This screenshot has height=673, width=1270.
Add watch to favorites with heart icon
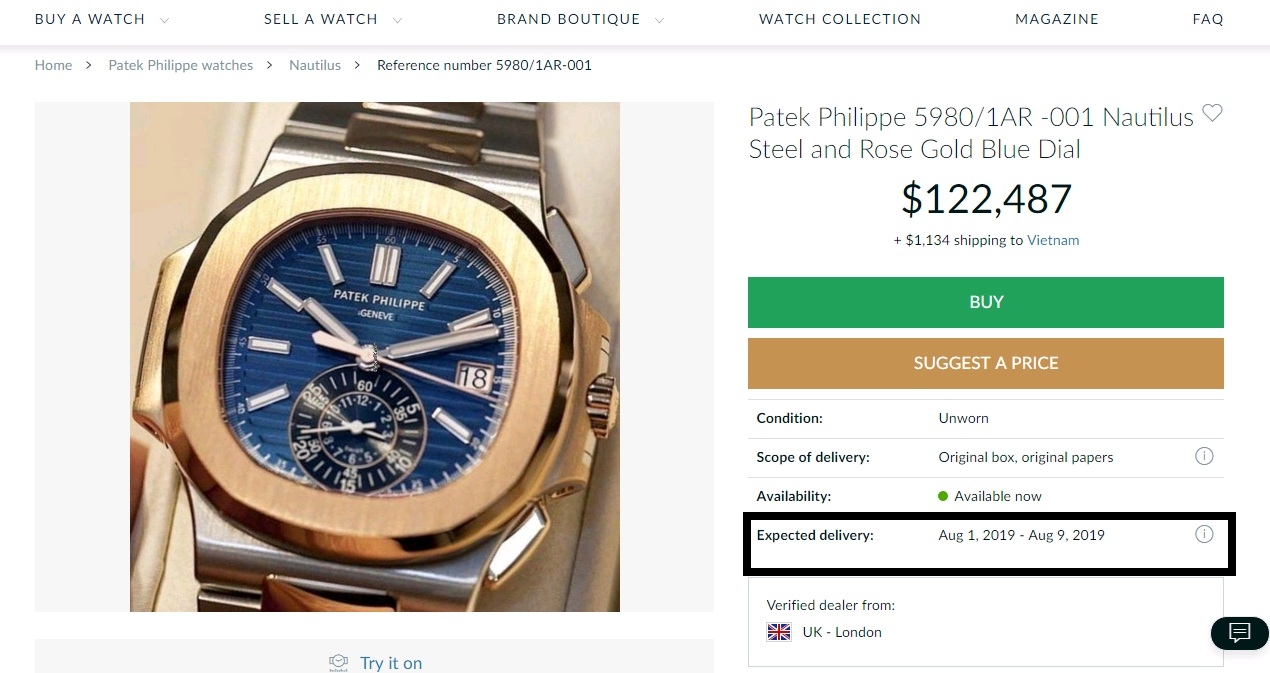click(1212, 113)
